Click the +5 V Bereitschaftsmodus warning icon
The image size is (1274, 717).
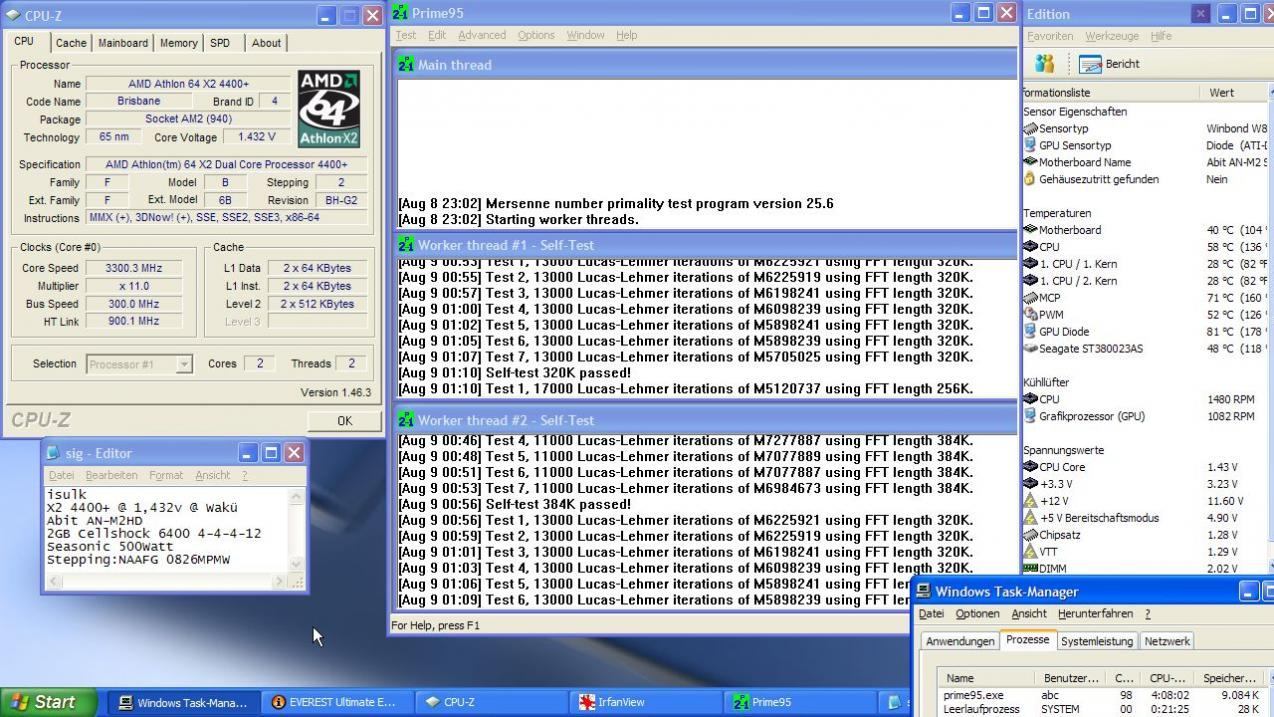coord(1030,518)
